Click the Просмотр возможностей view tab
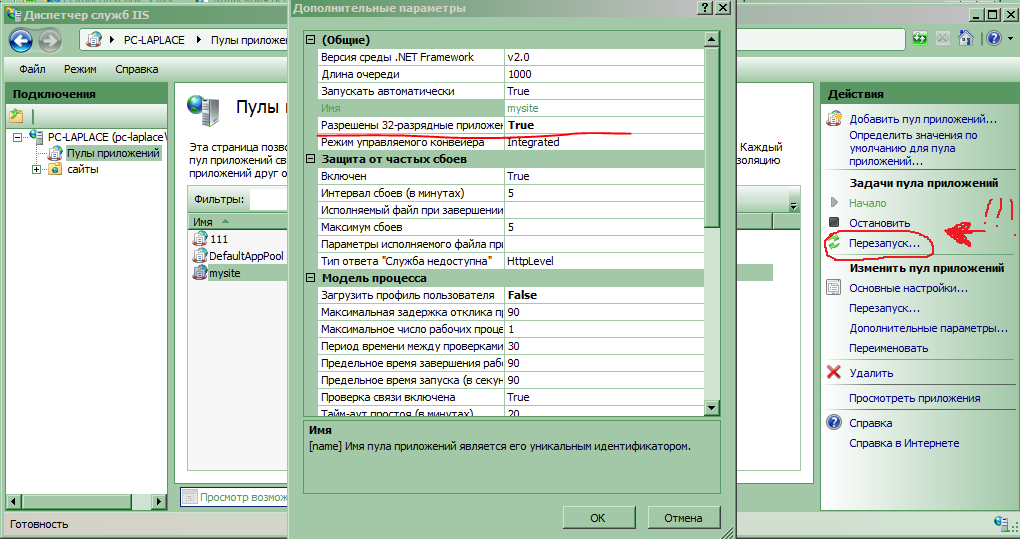The width and height of the screenshot is (1020, 539). coord(234,497)
